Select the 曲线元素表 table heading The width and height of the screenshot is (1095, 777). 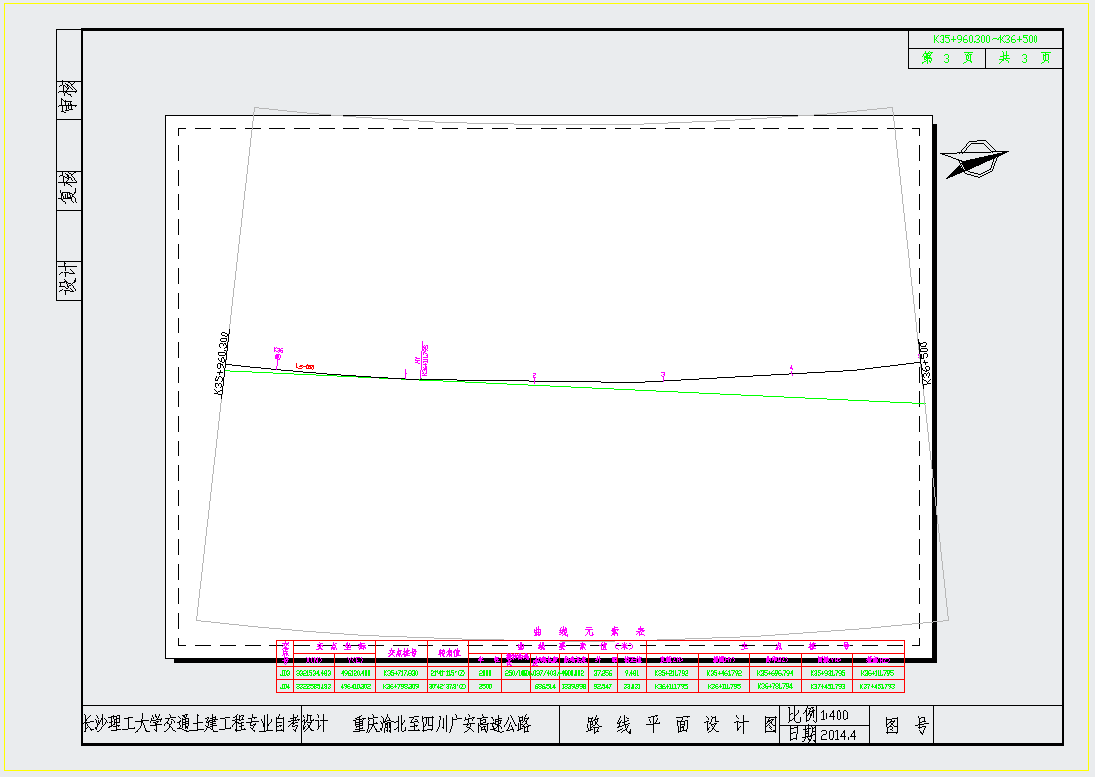click(589, 632)
